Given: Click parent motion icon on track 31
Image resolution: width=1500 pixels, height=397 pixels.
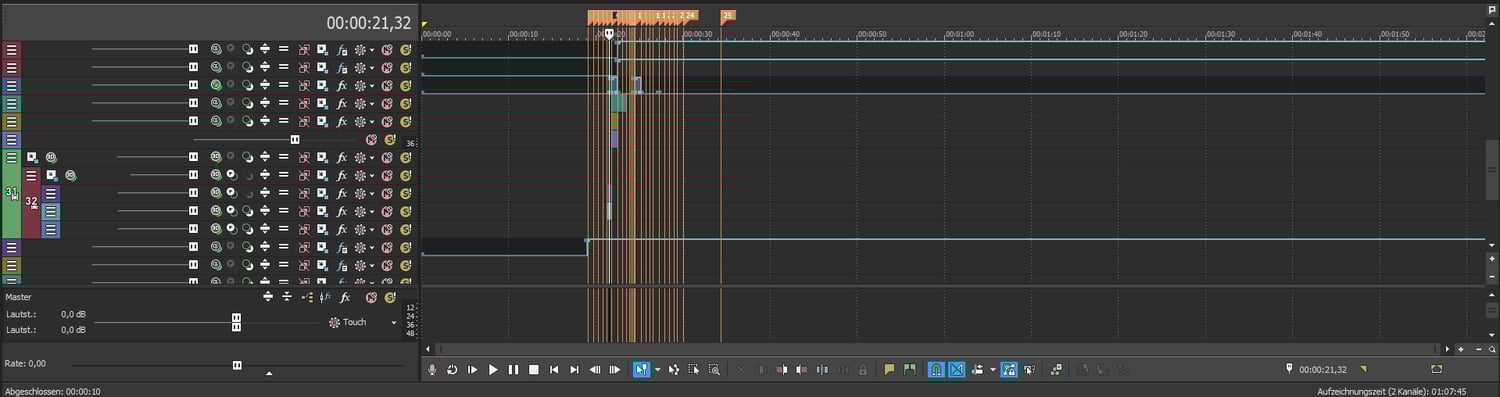Looking at the screenshot, I should pyautogui.click(x=32, y=157).
